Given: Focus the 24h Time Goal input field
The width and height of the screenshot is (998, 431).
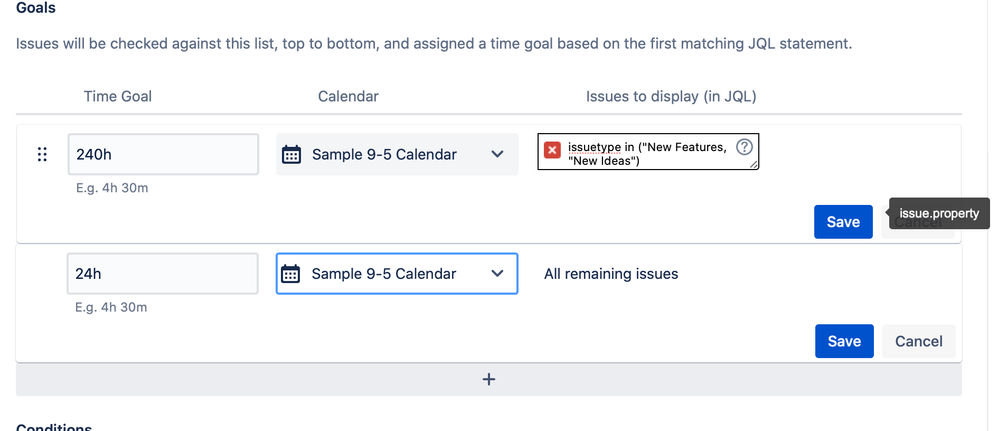Looking at the screenshot, I should [162, 274].
